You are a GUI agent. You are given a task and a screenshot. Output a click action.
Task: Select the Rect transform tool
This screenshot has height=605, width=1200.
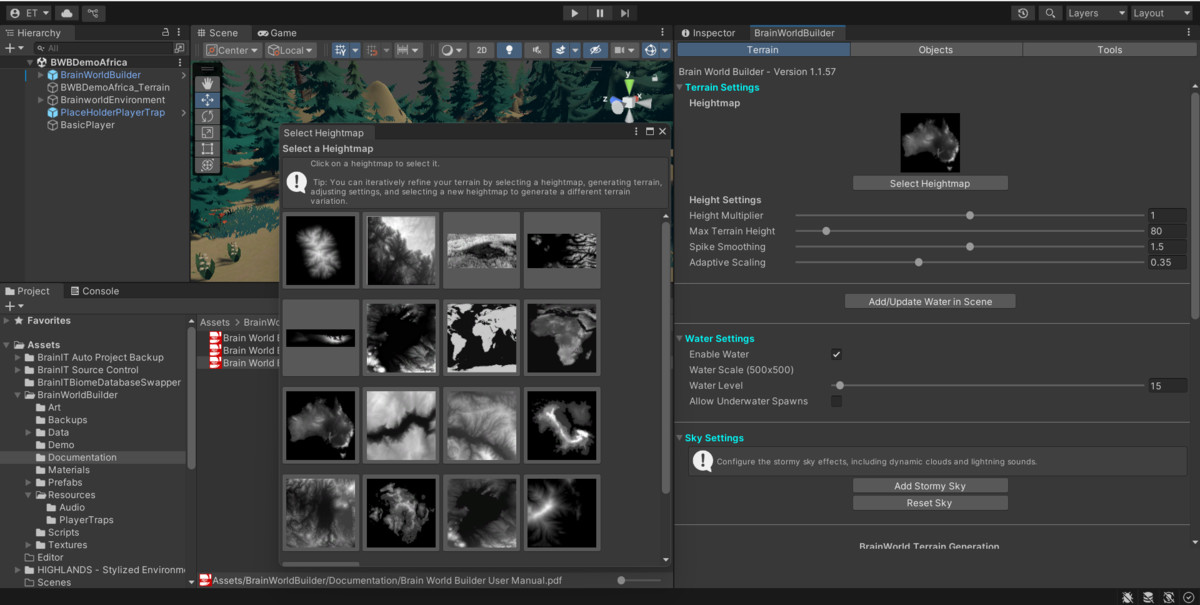tap(207, 148)
